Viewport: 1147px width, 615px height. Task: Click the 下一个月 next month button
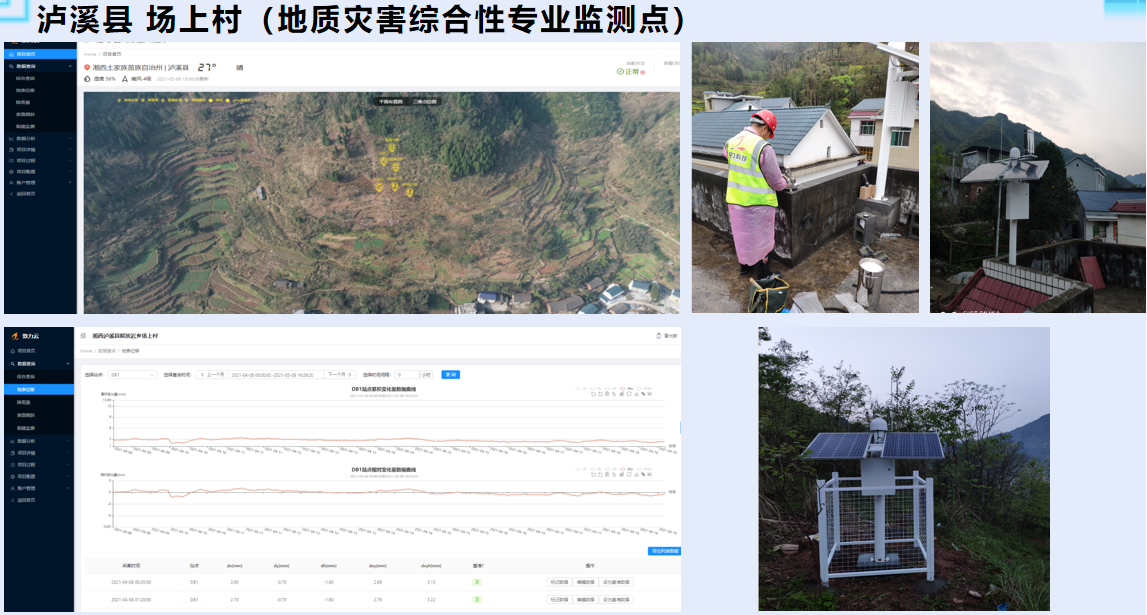coord(340,375)
